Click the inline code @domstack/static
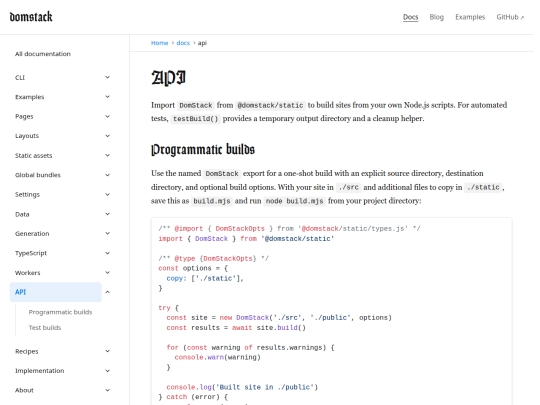 (x=270, y=105)
